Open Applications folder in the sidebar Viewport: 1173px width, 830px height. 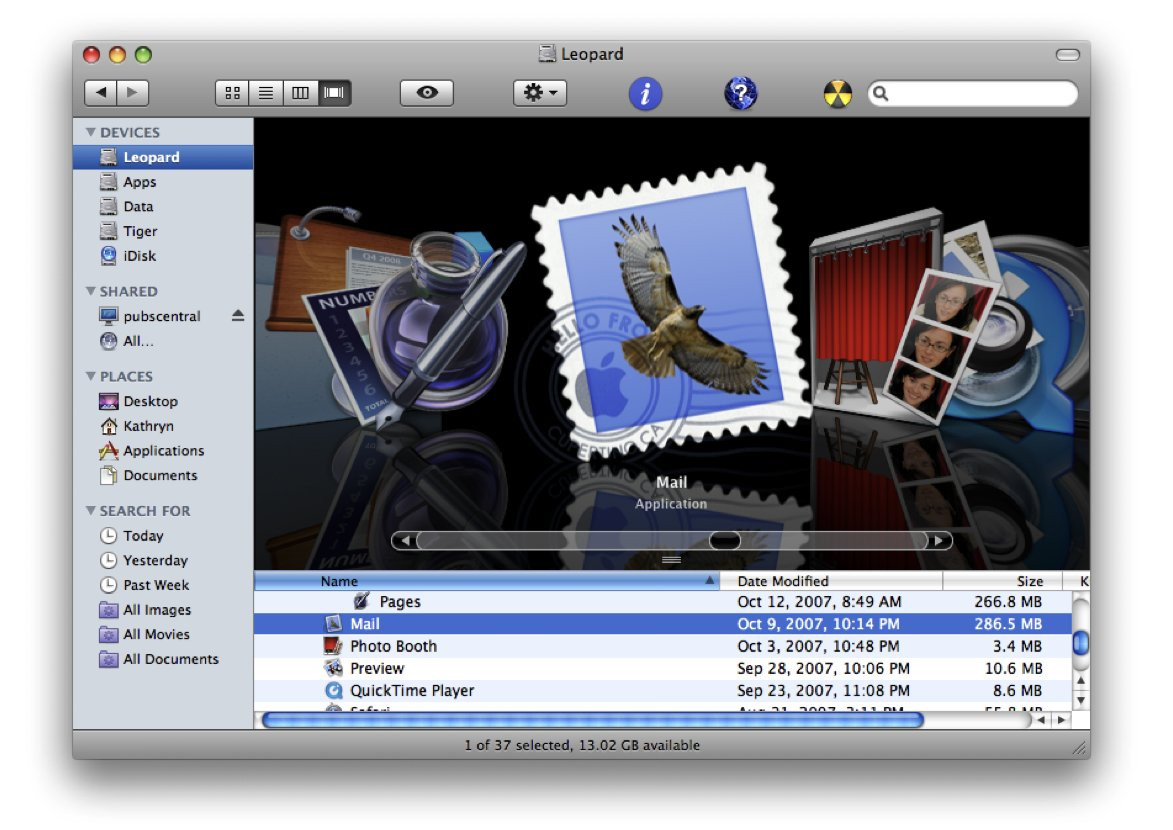163,451
